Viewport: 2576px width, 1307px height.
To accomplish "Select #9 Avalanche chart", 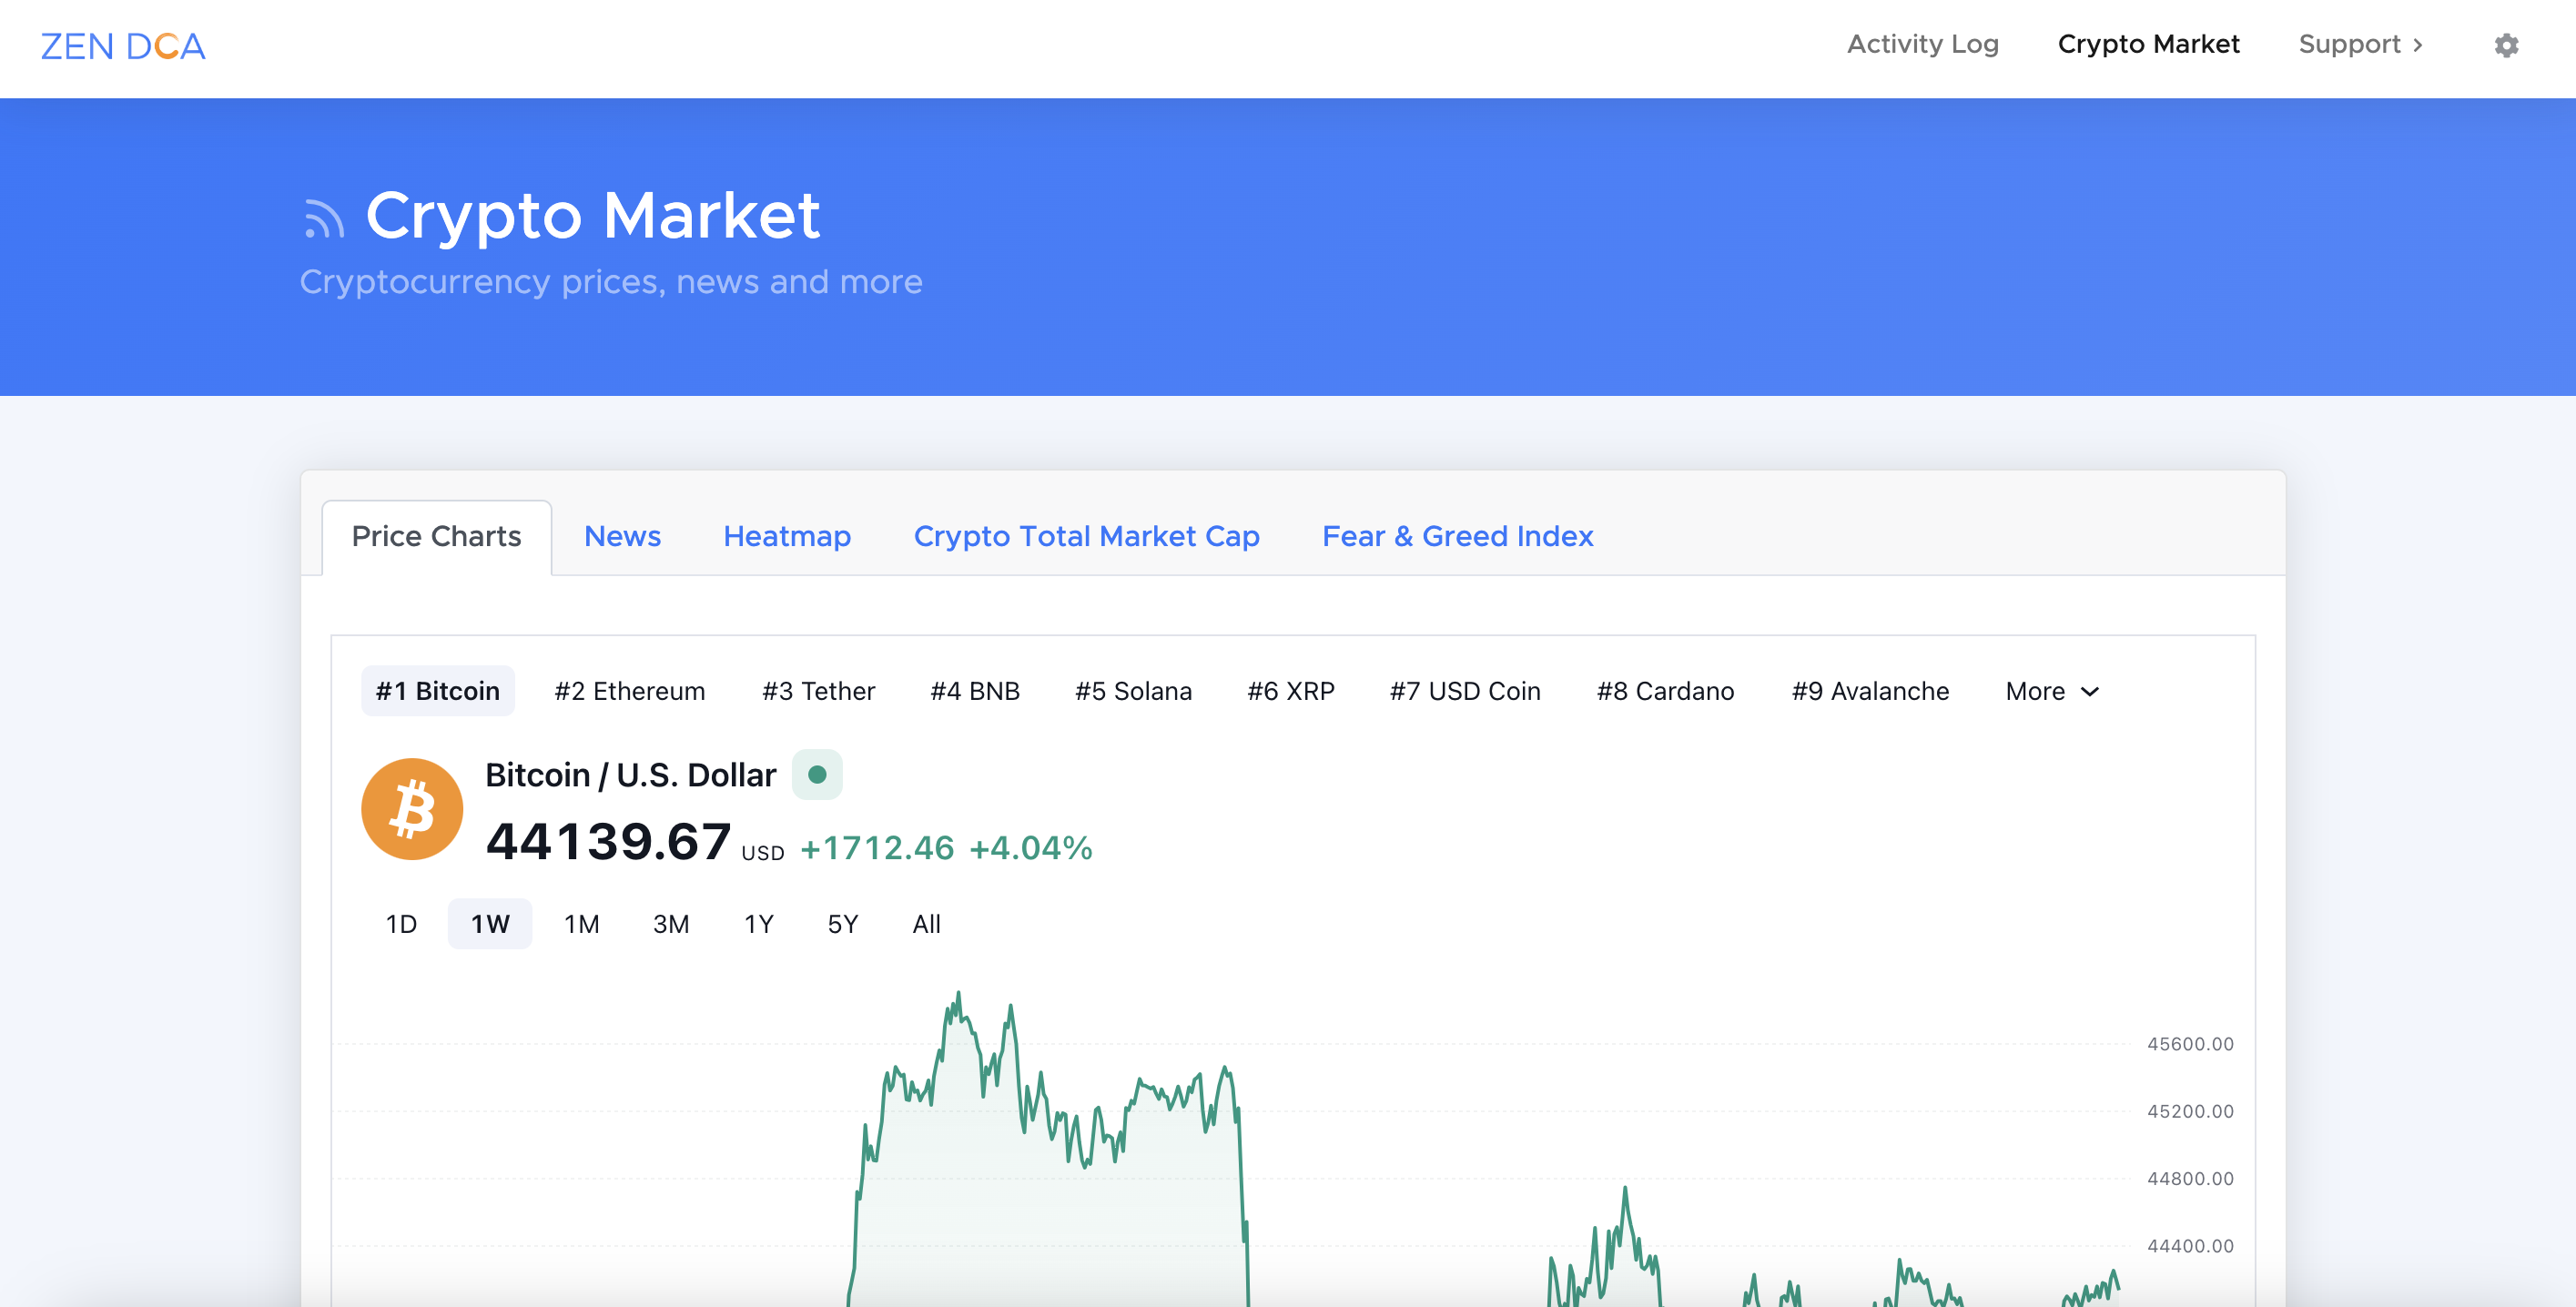I will pos(1870,691).
